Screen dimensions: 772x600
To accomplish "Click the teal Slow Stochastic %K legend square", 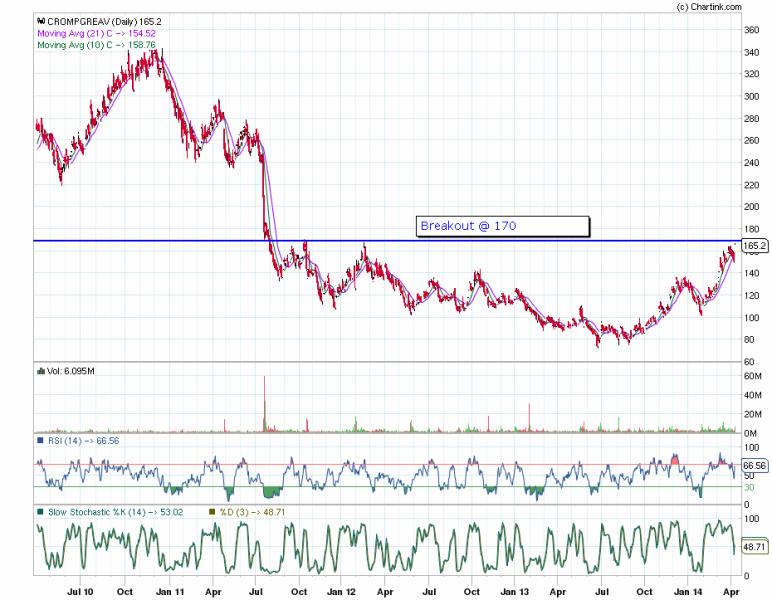I will [40, 512].
